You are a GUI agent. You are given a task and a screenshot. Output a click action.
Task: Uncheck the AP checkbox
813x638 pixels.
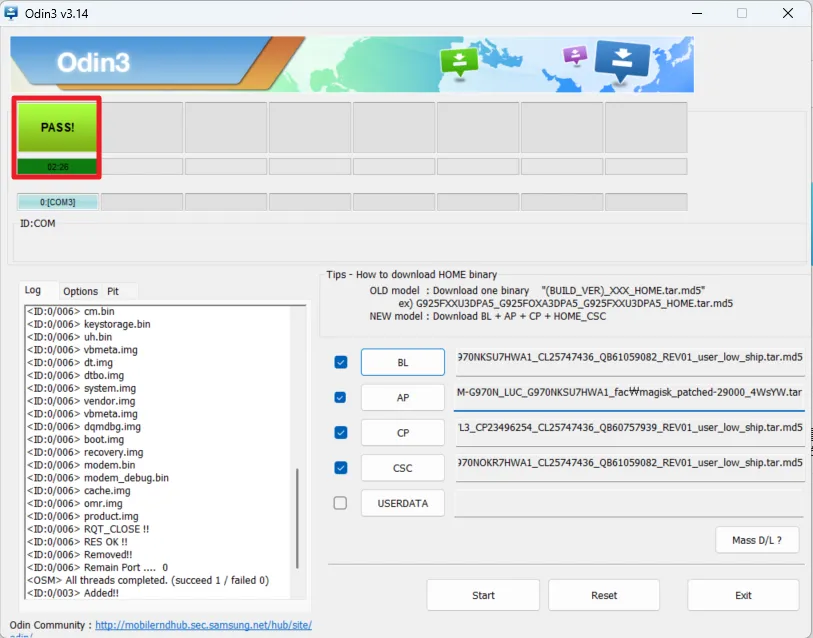(341, 397)
